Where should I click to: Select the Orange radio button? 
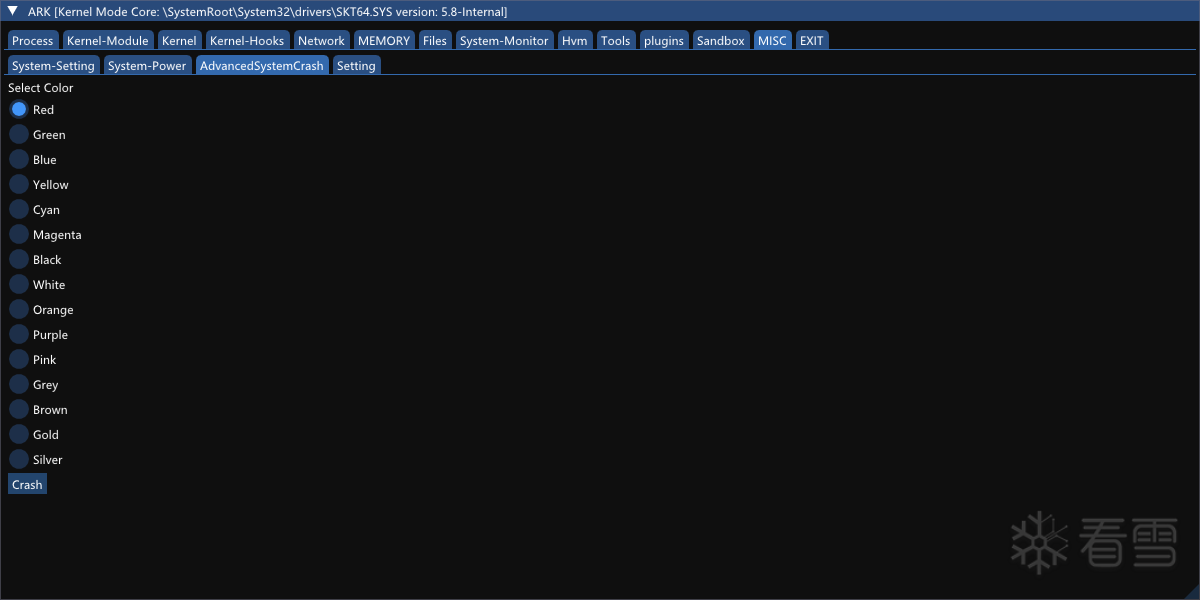19,309
